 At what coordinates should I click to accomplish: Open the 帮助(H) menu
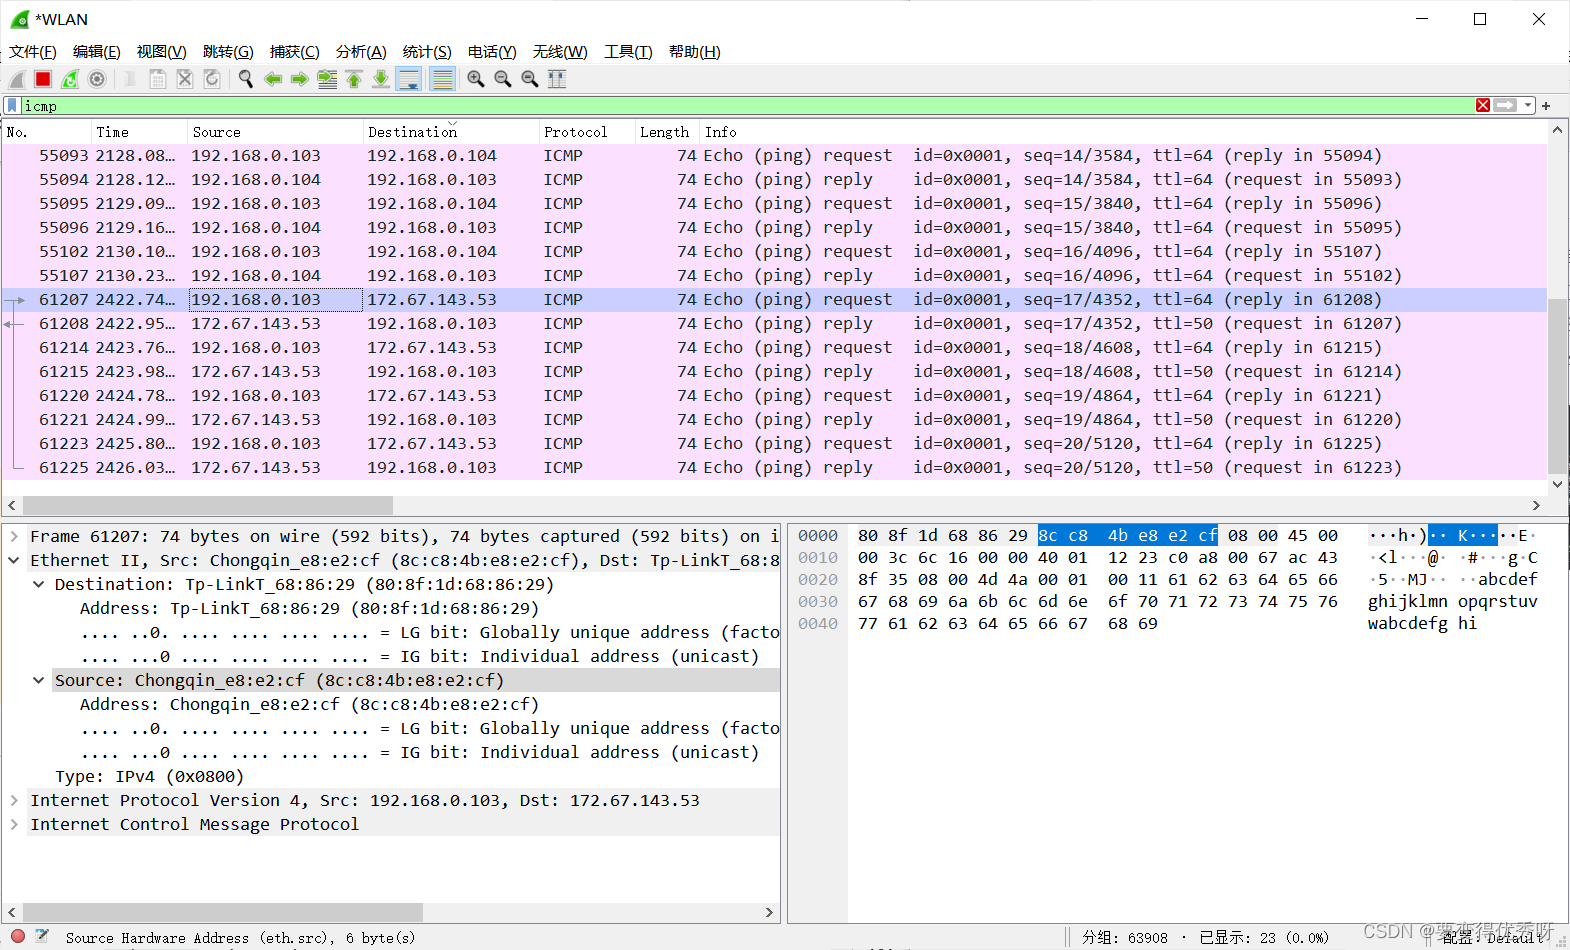tap(695, 52)
